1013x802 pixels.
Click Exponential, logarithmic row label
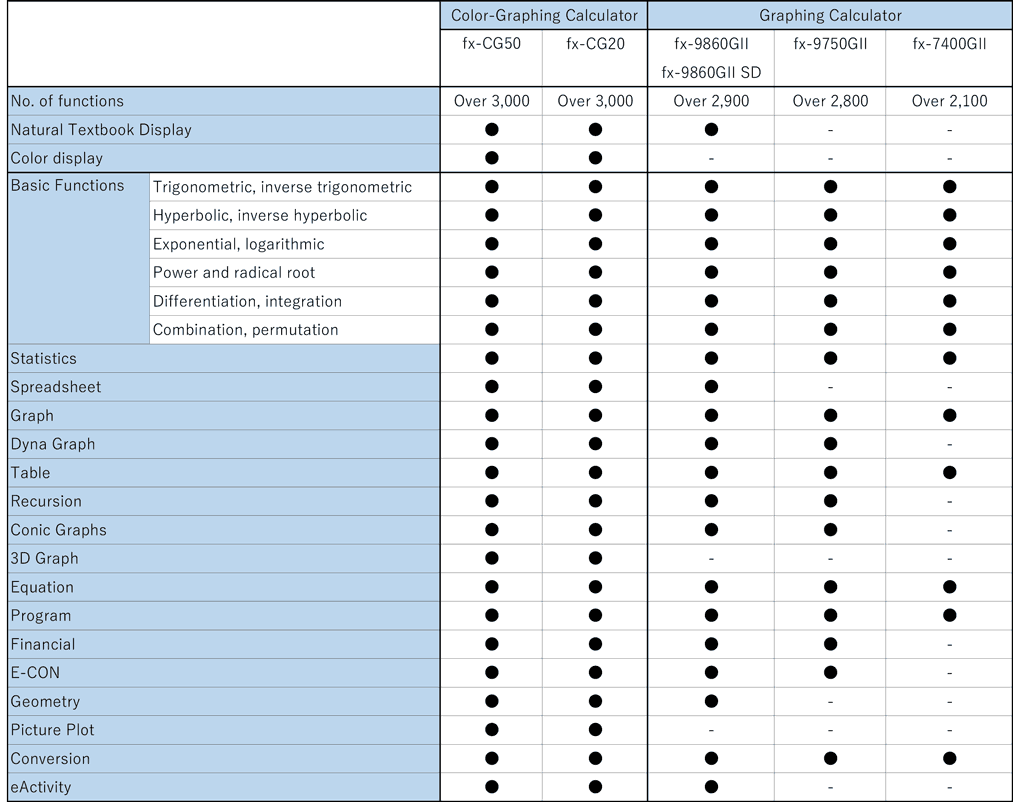(x=238, y=244)
